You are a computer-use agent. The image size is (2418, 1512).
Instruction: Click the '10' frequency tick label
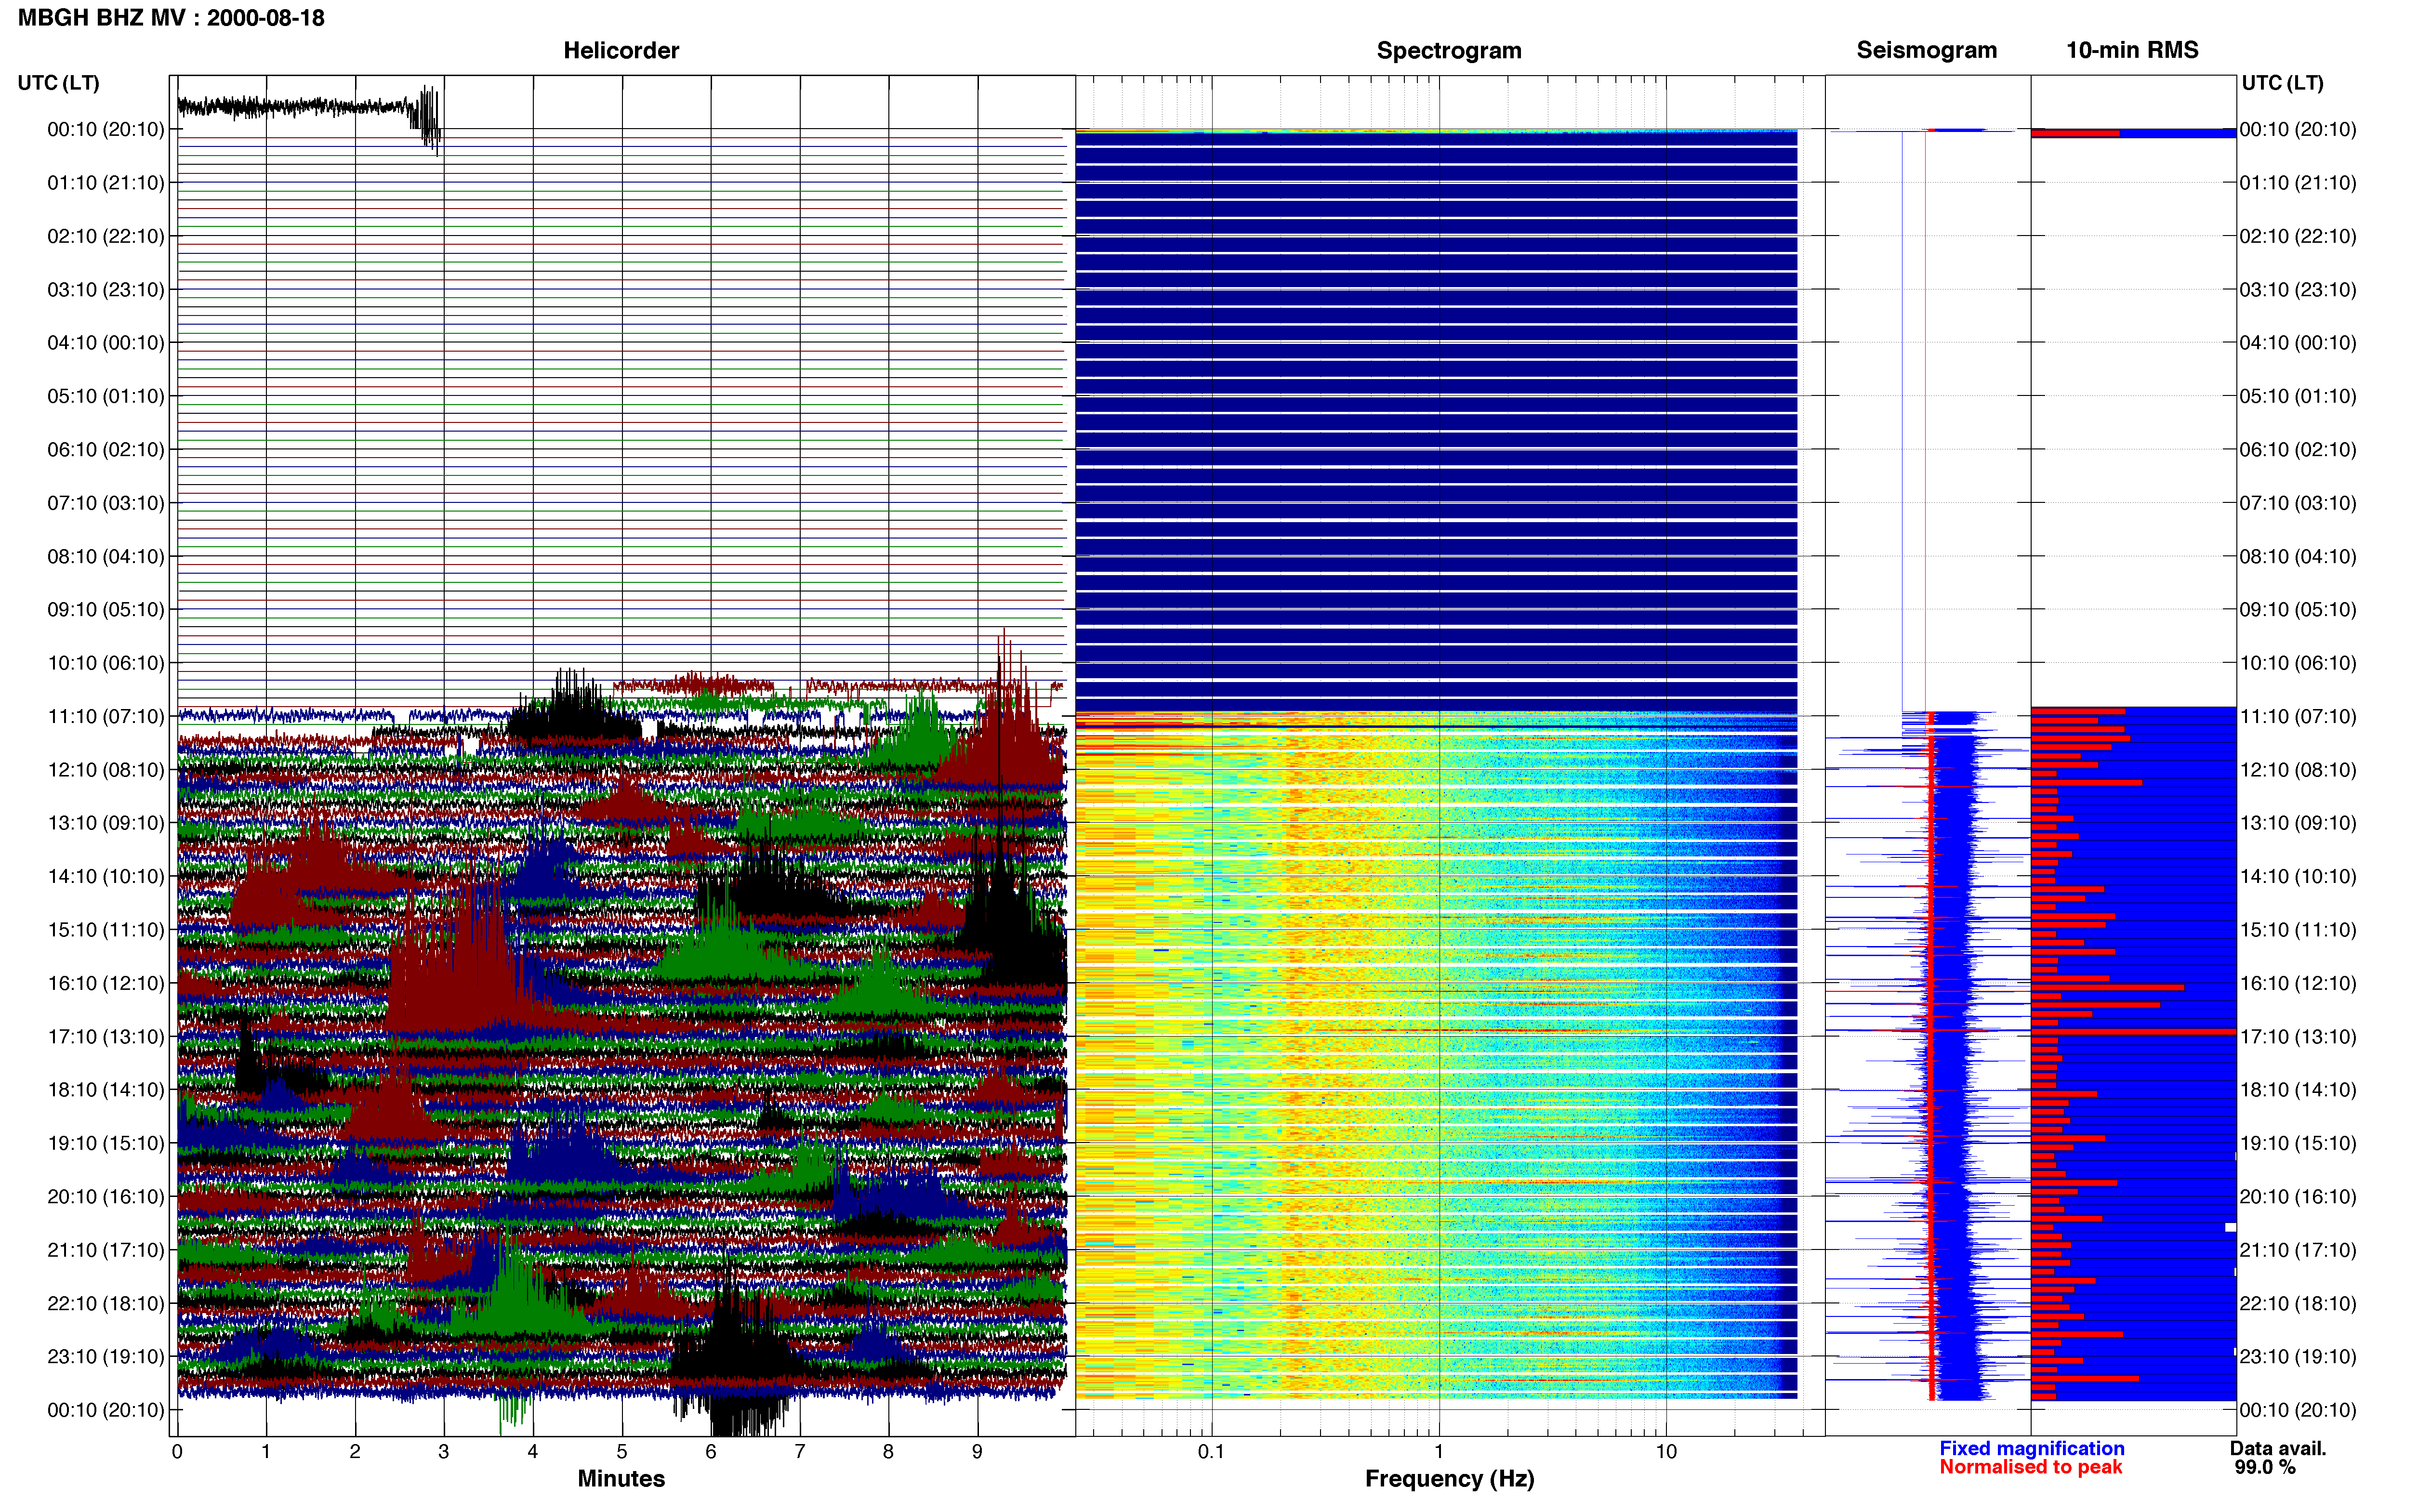pos(1666,1452)
